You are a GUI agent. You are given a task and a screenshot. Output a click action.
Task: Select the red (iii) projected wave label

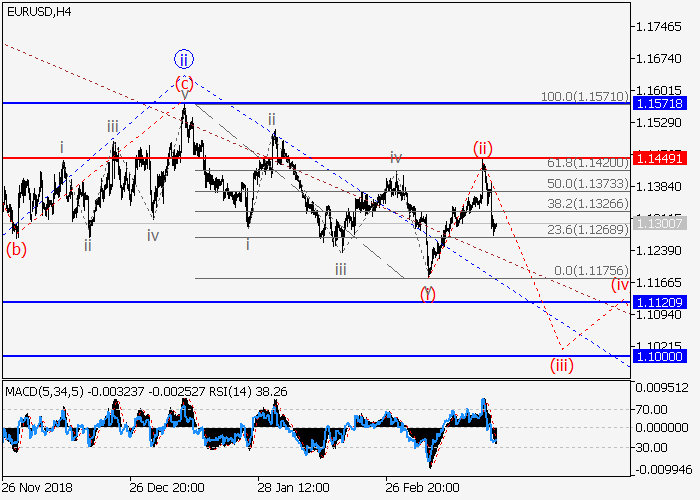[x=561, y=365]
